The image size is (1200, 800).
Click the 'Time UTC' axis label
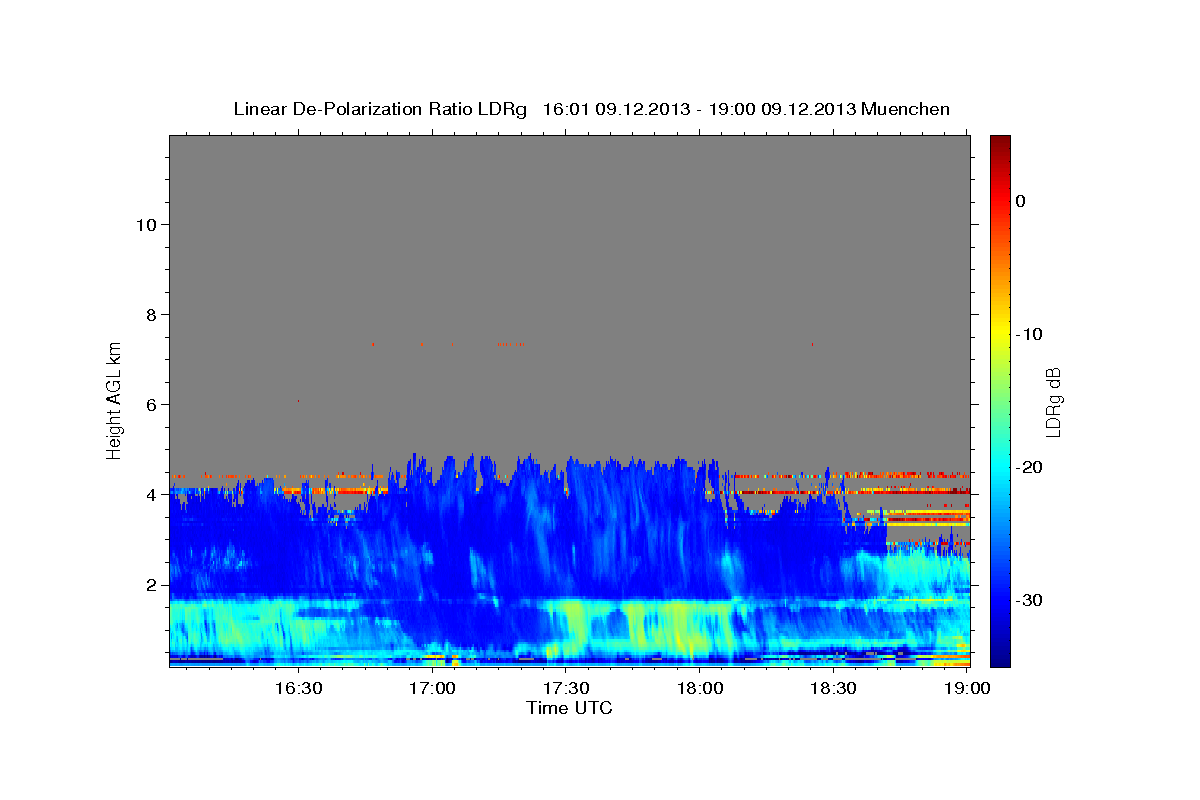pos(569,708)
